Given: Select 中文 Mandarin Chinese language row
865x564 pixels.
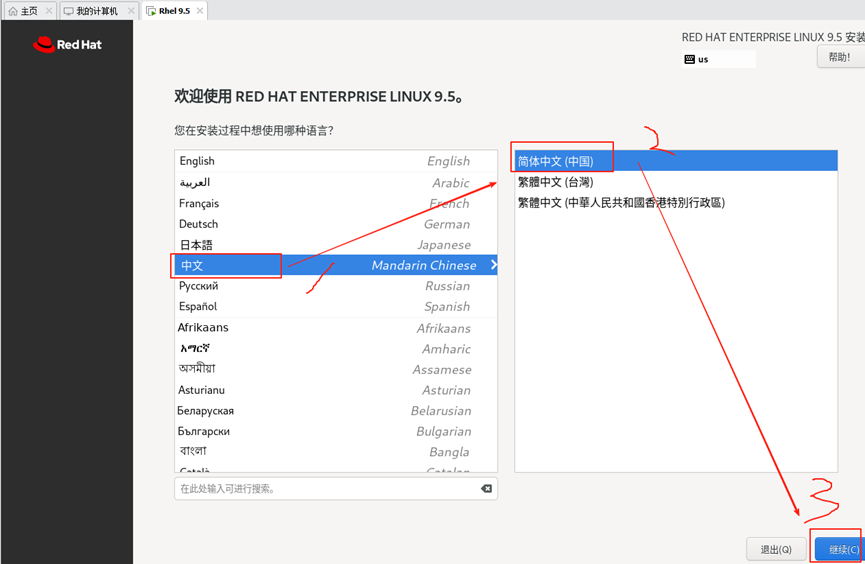Looking at the screenshot, I should coord(335,265).
